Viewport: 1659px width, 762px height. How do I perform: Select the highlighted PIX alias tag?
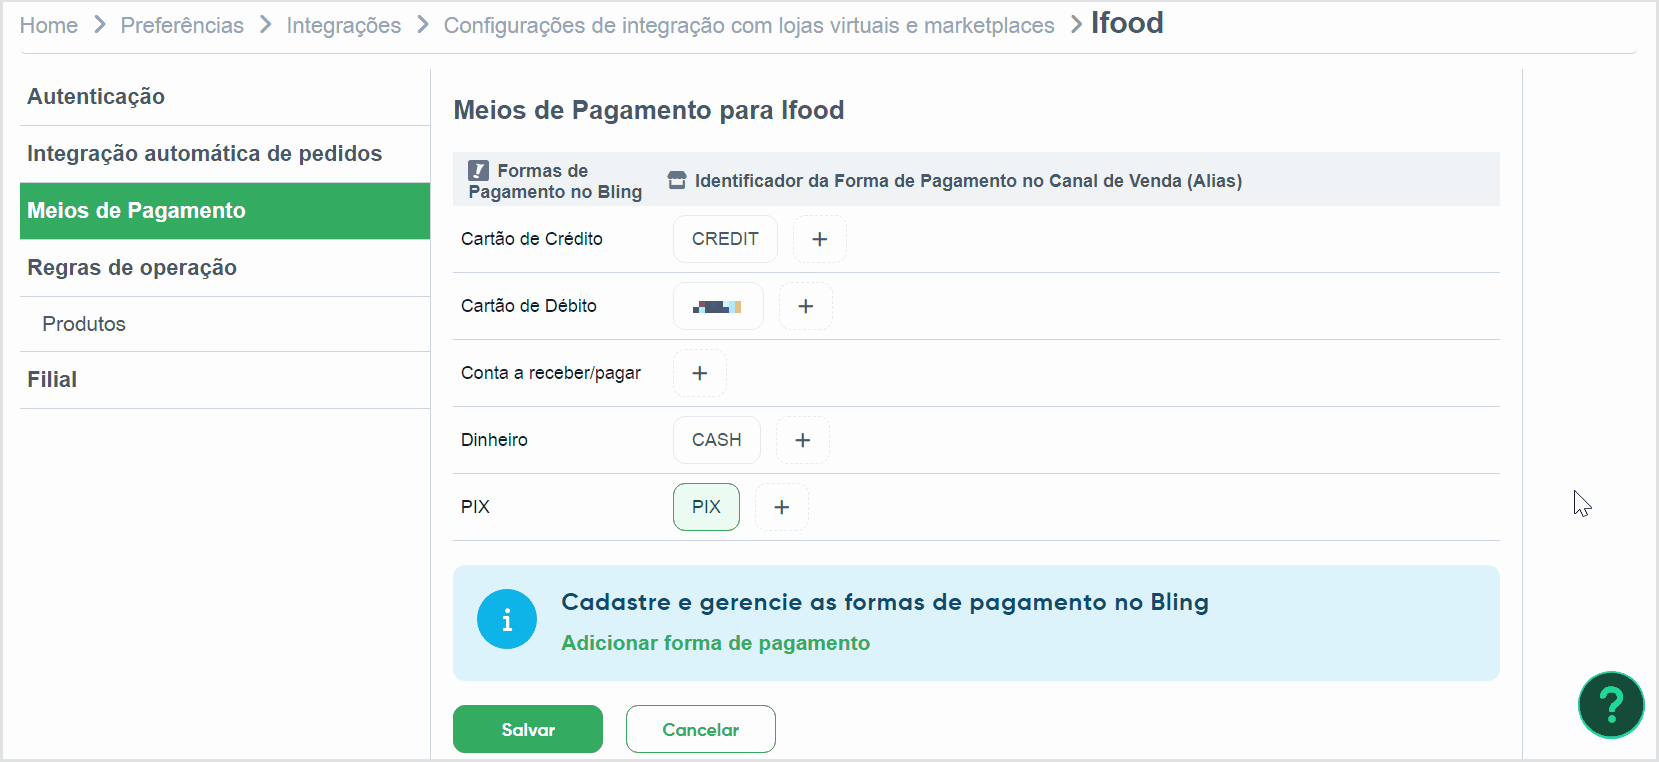point(706,507)
